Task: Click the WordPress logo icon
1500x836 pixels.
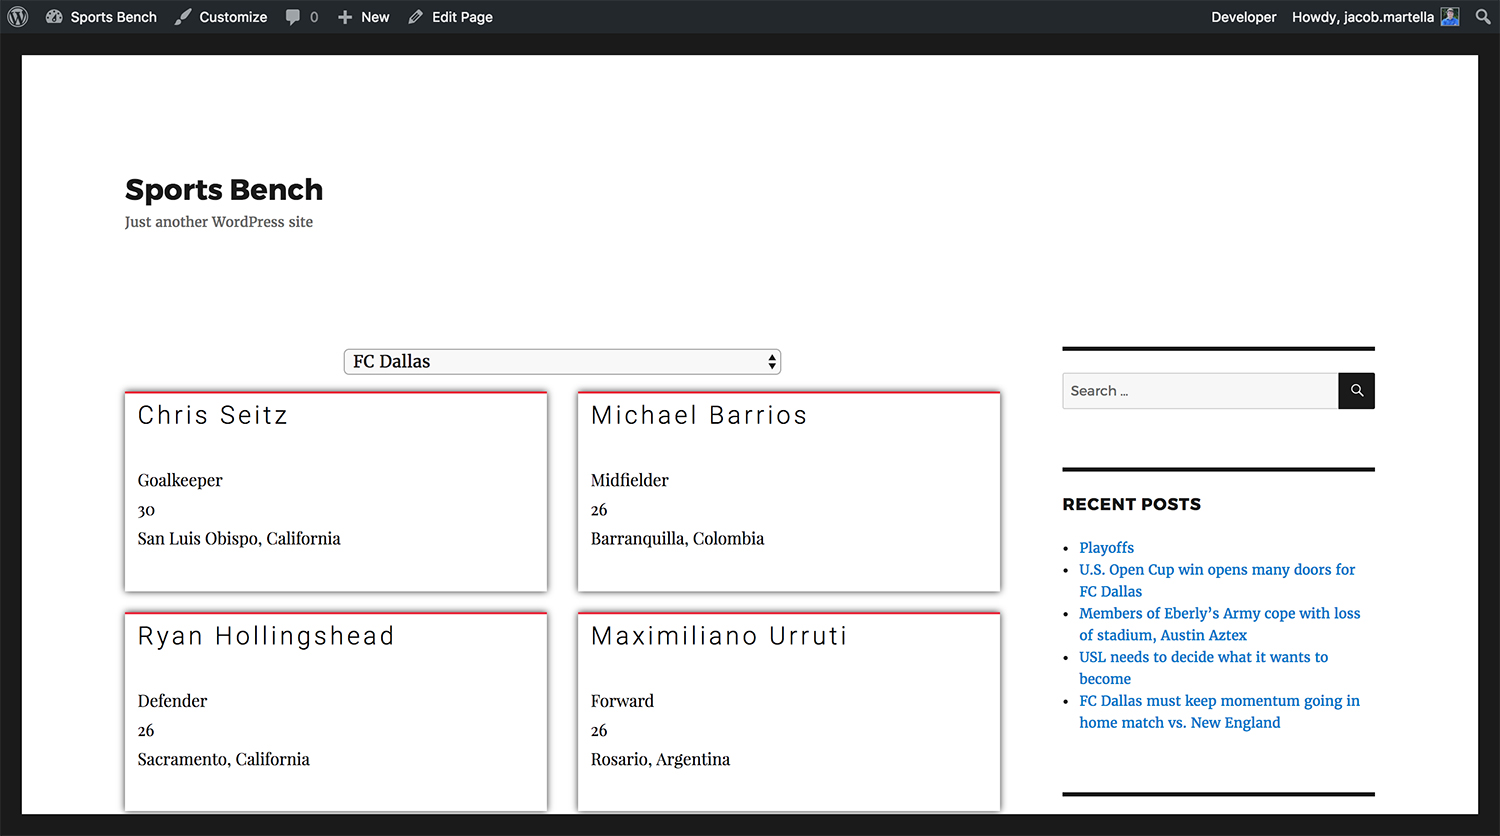Action: [x=18, y=17]
